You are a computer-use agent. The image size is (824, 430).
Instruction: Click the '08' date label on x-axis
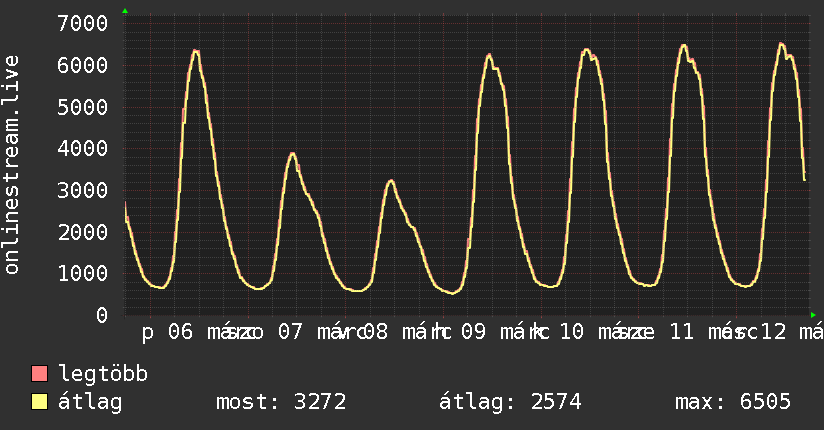click(375, 332)
